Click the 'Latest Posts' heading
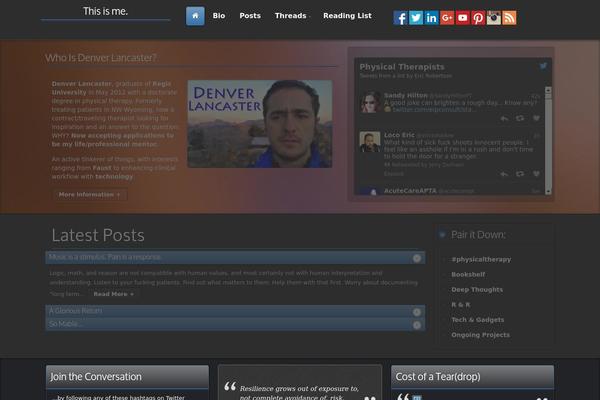600x400 pixels. 98,235
